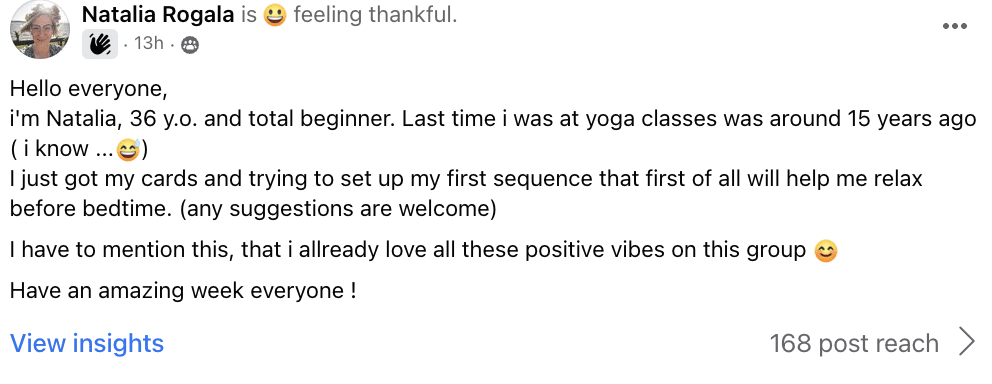Click the "I have to mention this" paragraph

pyautogui.click(x=424, y=251)
